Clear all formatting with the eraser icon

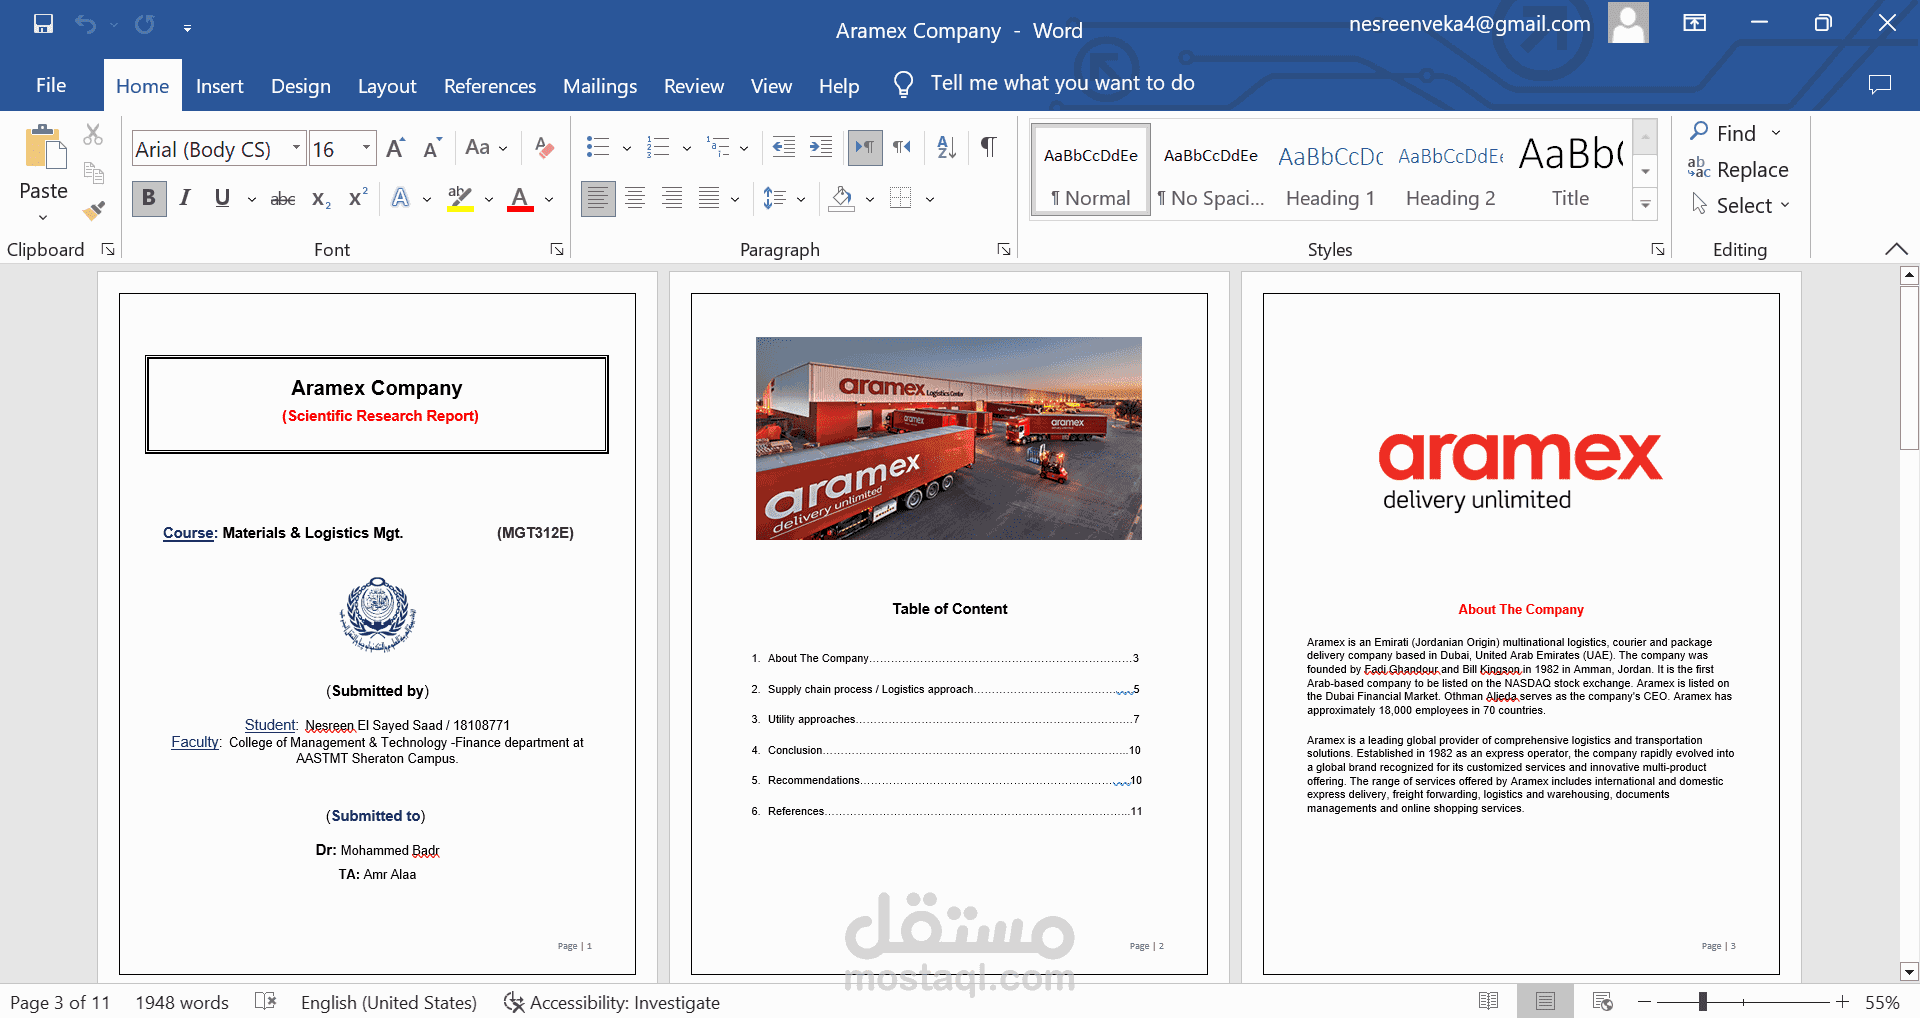[x=544, y=148]
